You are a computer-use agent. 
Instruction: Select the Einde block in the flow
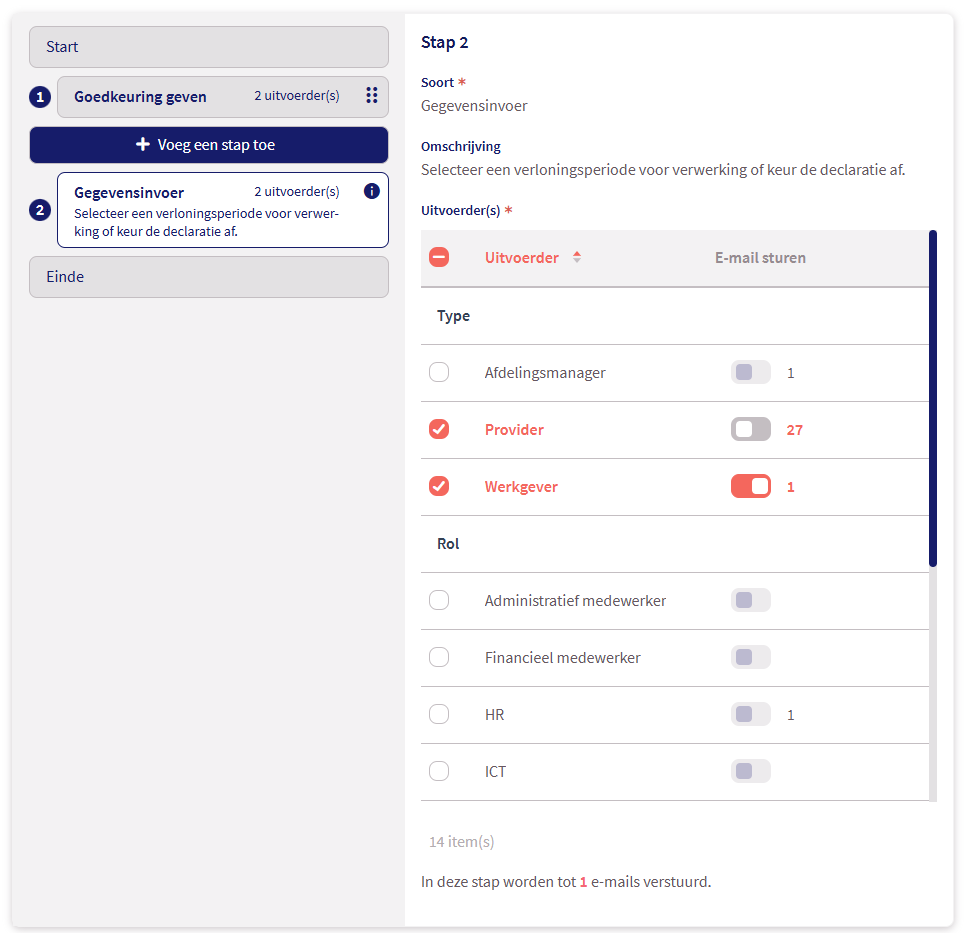pos(208,276)
